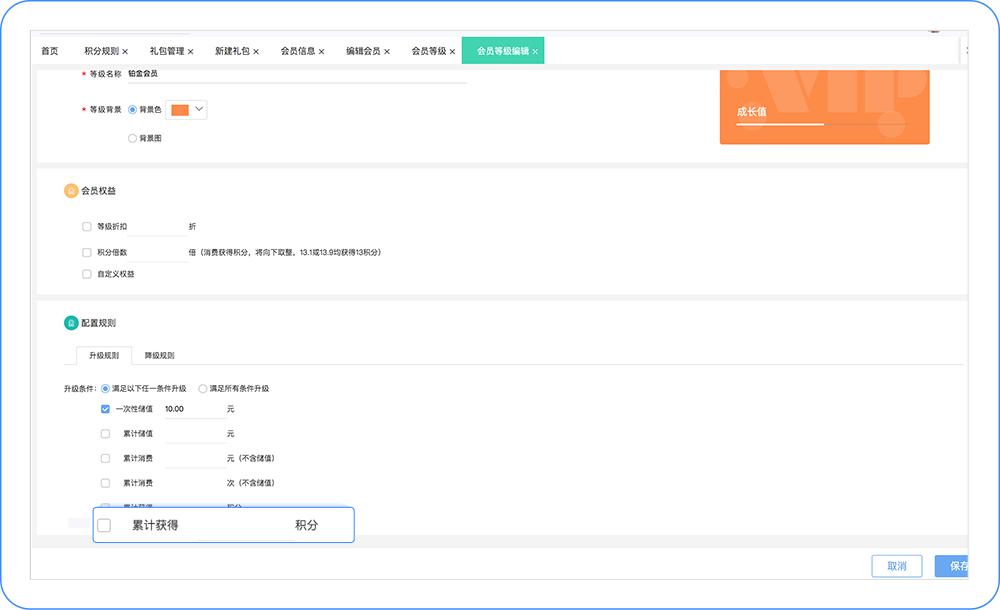Screen dimensions: 1000x610
Task: Click the 取消 button
Action: point(897,565)
